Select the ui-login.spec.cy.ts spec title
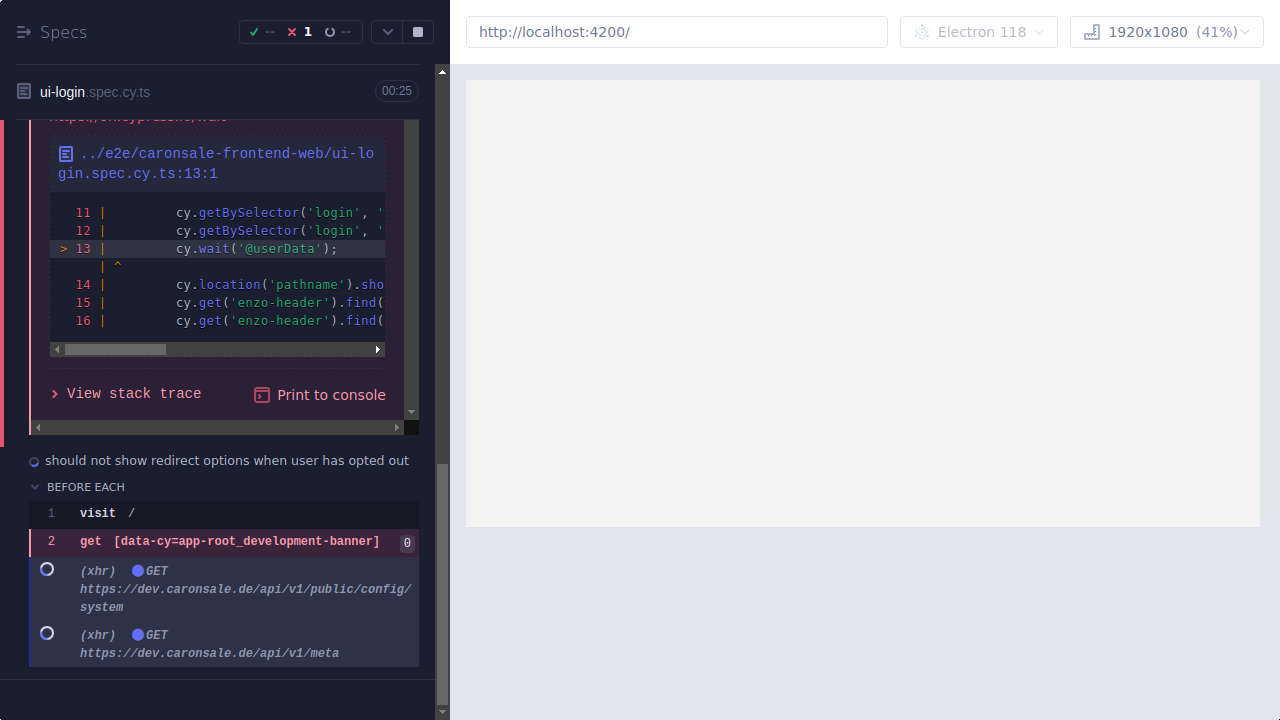This screenshot has width=1280, height=720. pyautogui.click(x=94, y=91)
